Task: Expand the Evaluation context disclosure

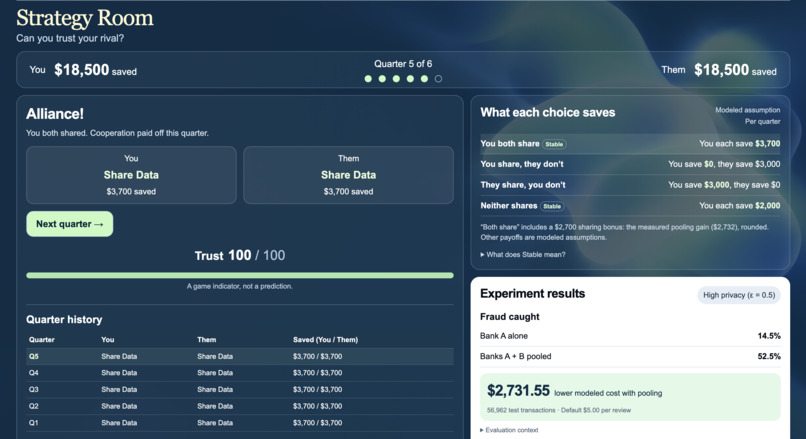Action: pyautogui.click(x=509, y=430)
